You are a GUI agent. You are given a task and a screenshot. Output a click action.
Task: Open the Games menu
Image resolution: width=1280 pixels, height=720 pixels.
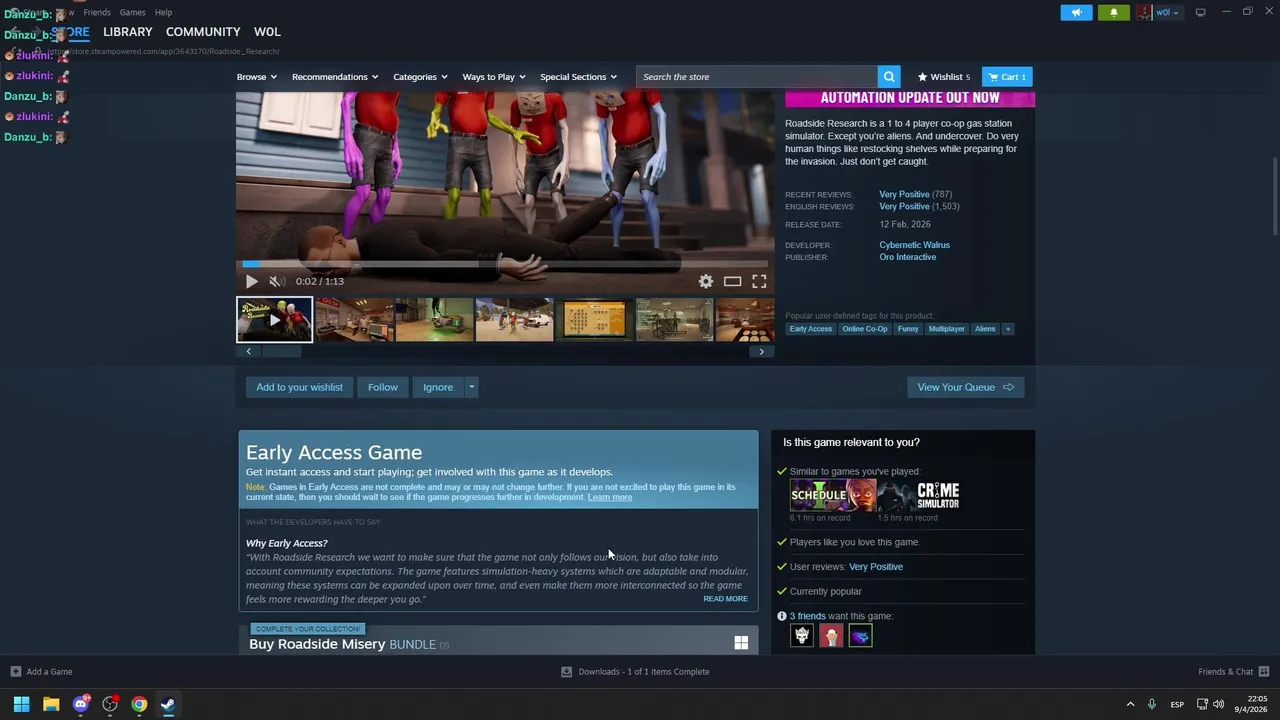pos(132,12)
